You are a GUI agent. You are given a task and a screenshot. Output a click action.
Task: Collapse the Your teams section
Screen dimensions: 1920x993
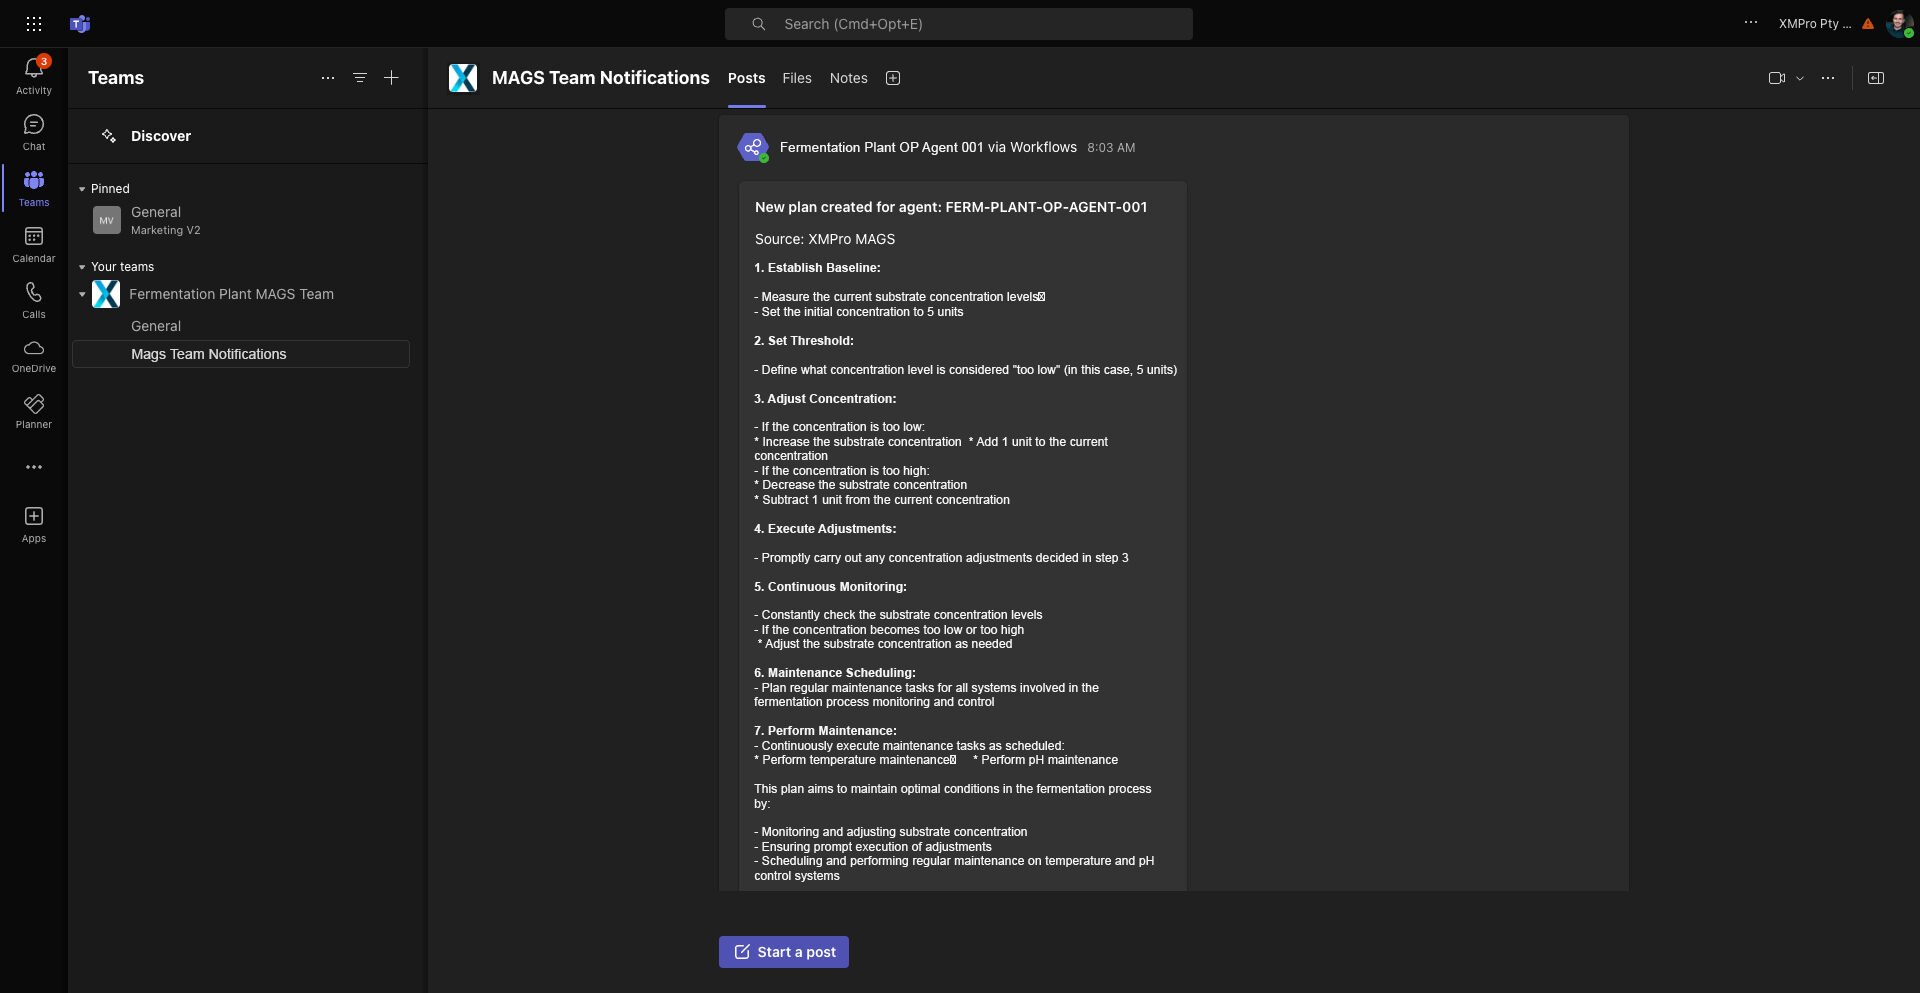(82, 267)
